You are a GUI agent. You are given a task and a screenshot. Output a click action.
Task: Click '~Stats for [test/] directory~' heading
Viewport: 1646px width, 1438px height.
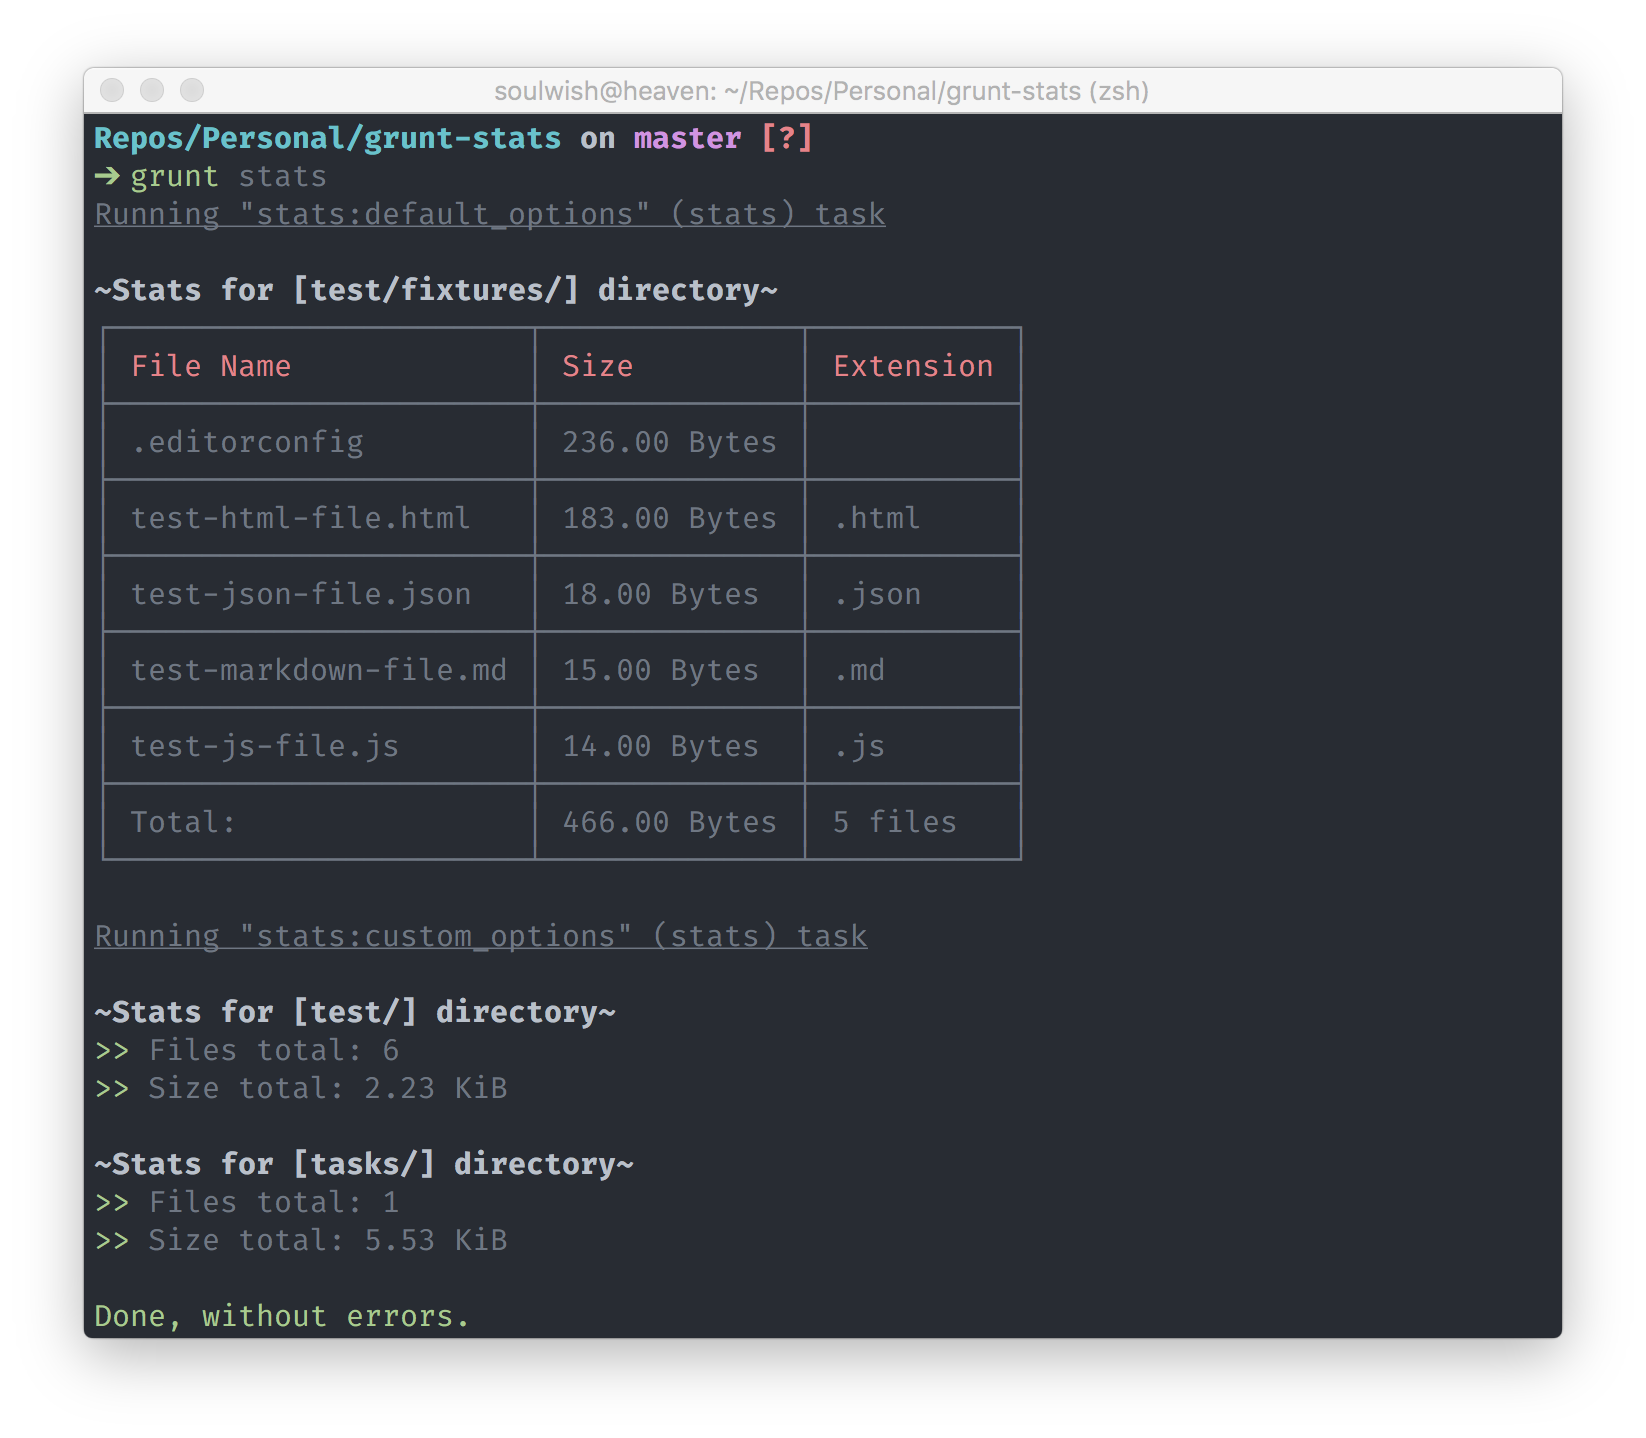click(x=355, y=1012)
